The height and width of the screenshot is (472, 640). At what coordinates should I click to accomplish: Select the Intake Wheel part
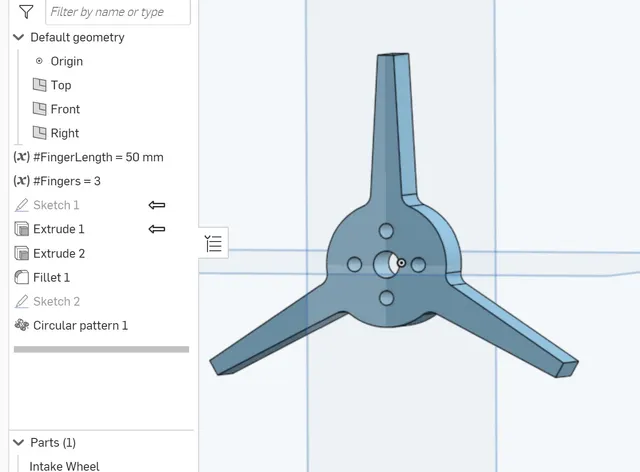pyautogui.click(x=64, y=466)
